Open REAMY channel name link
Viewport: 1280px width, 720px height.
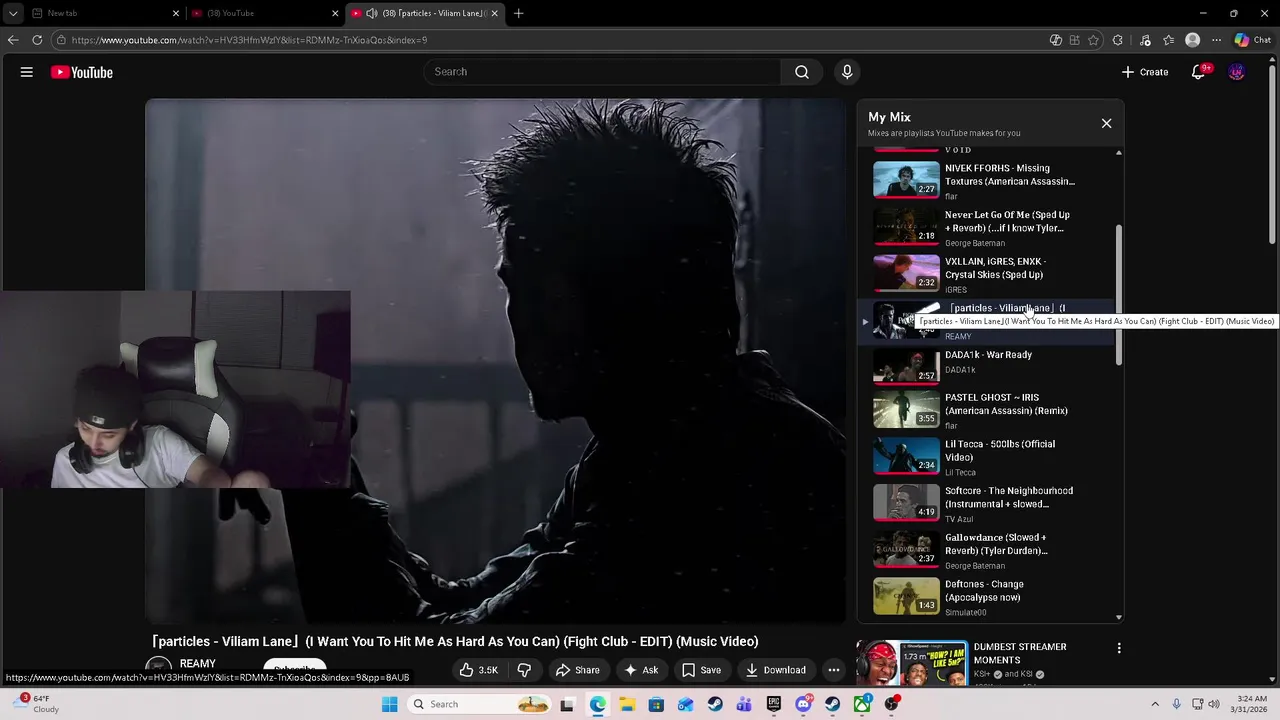click(197, 664)
